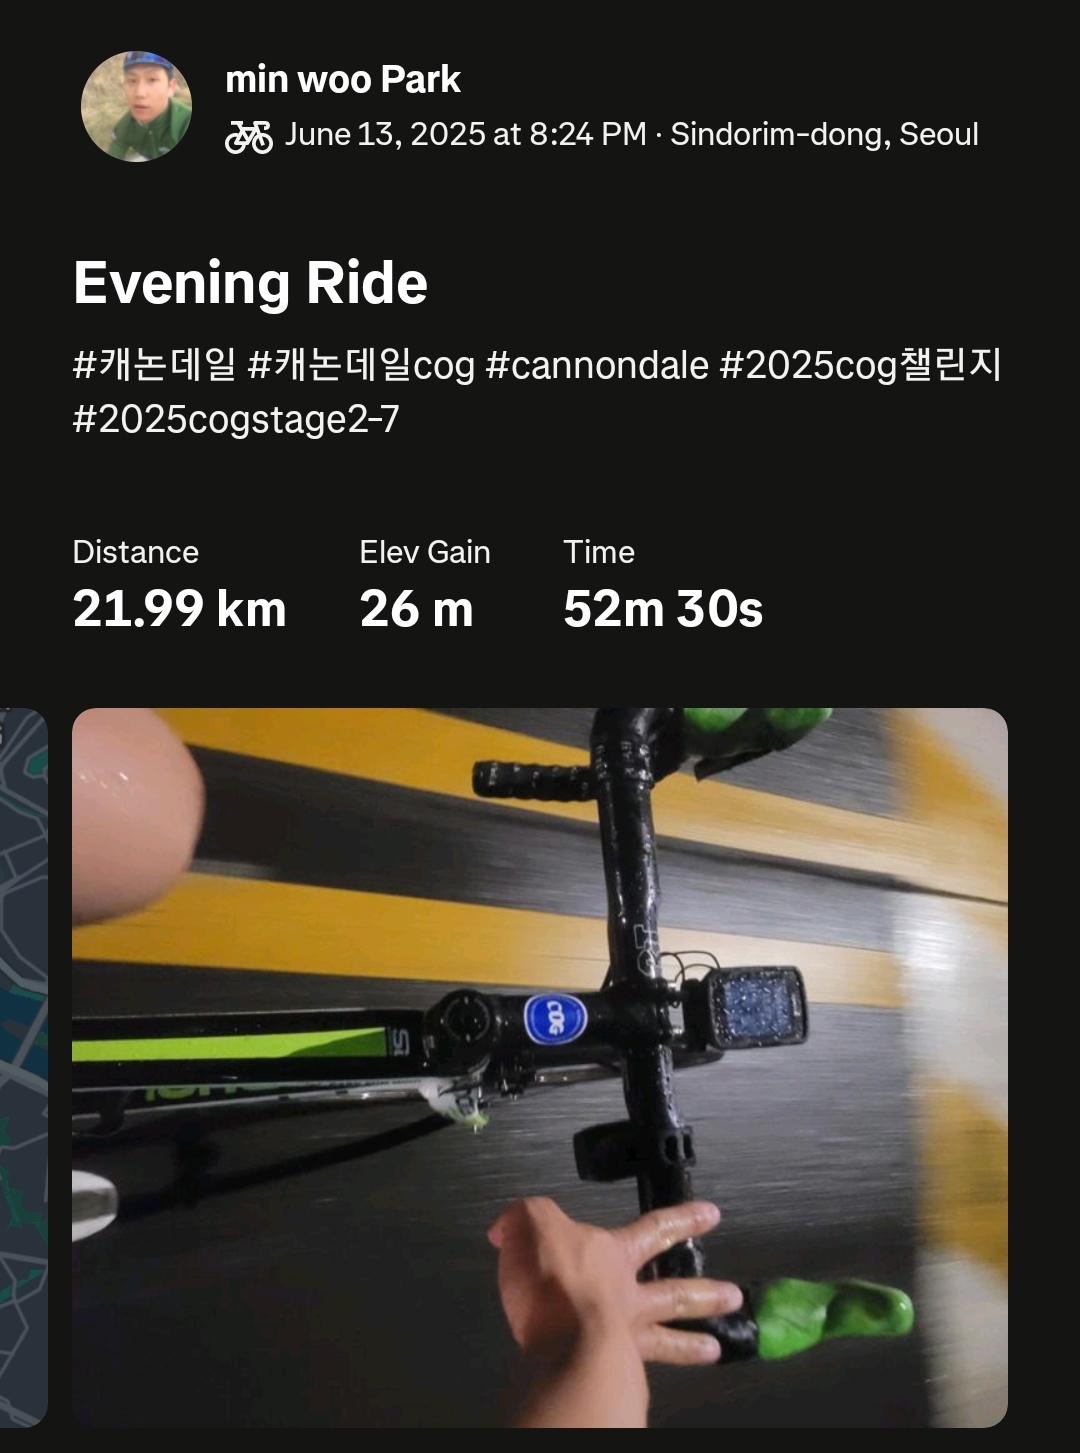
Task: Tap the activity date June 13, 2025
Action: point(385,135)
